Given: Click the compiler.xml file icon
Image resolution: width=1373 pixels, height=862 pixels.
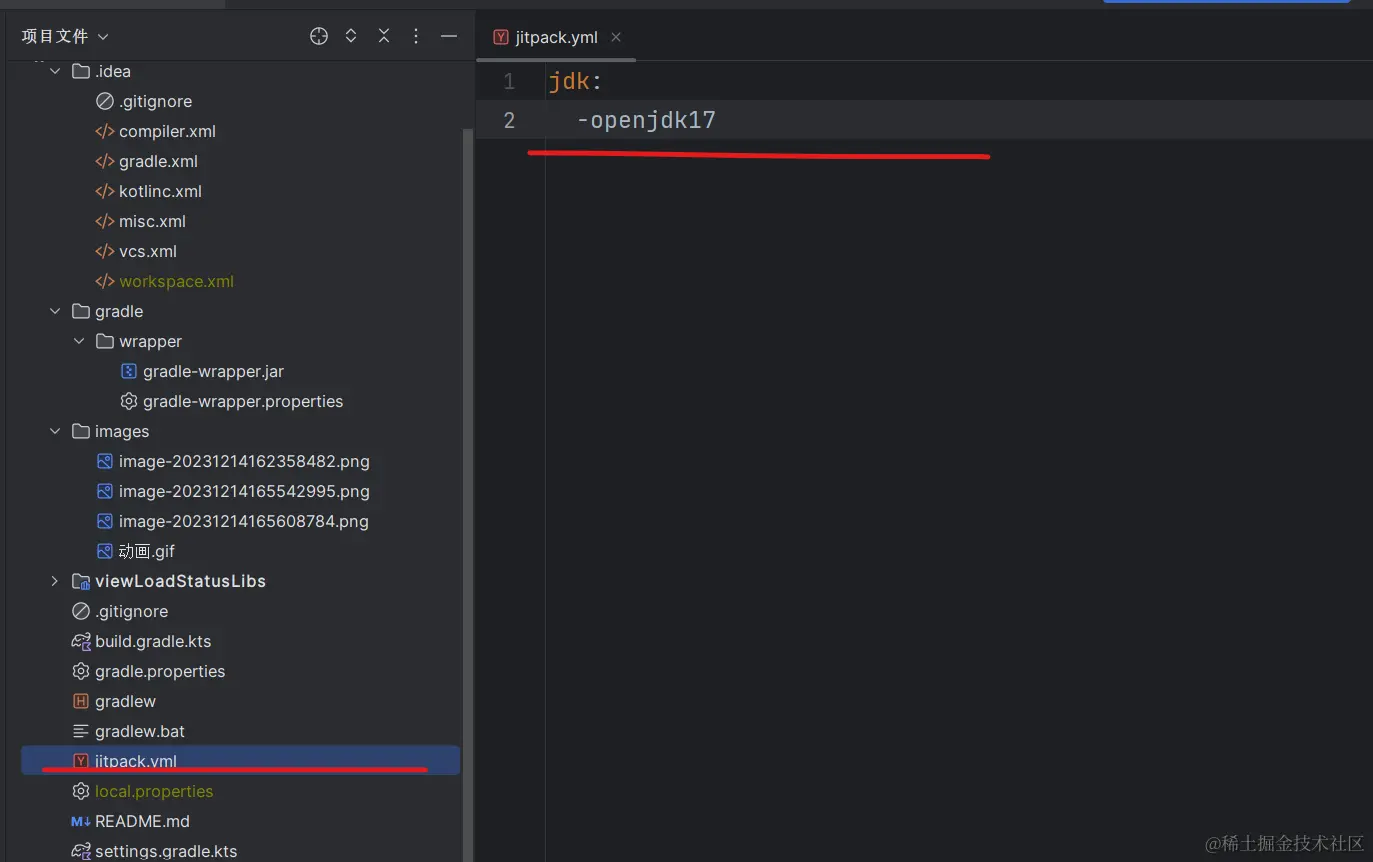Looking at the screenshot, I should tap(105, 131).
